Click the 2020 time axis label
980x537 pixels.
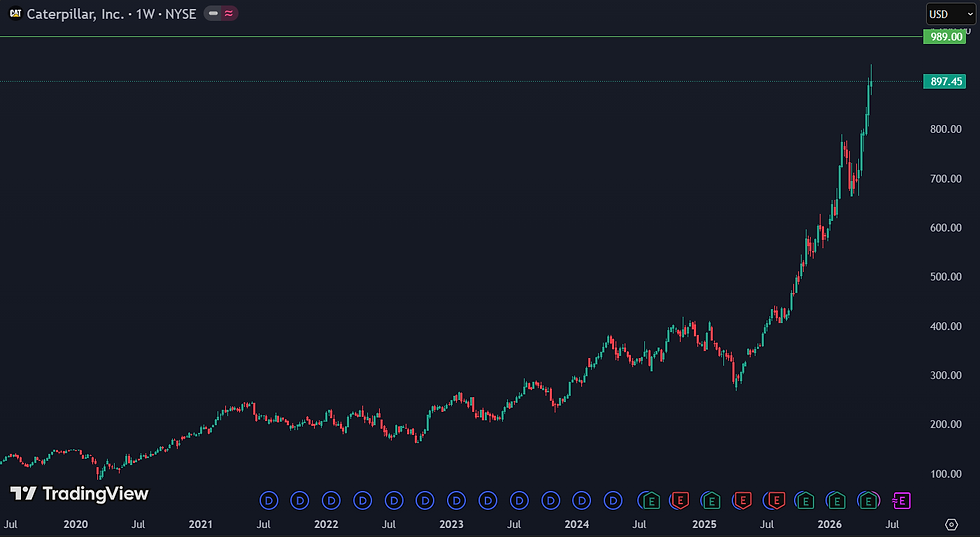click(76, 524)
